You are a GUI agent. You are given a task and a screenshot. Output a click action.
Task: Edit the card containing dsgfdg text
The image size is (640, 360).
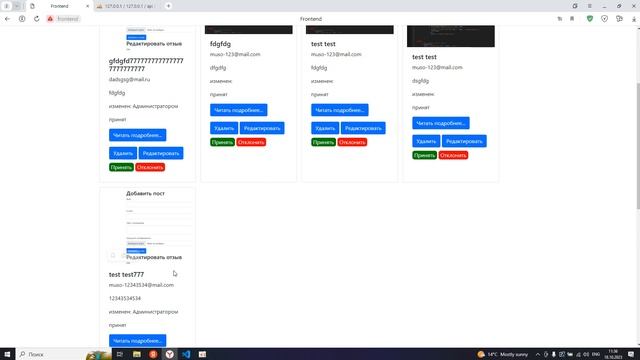(x=464, y=141)
